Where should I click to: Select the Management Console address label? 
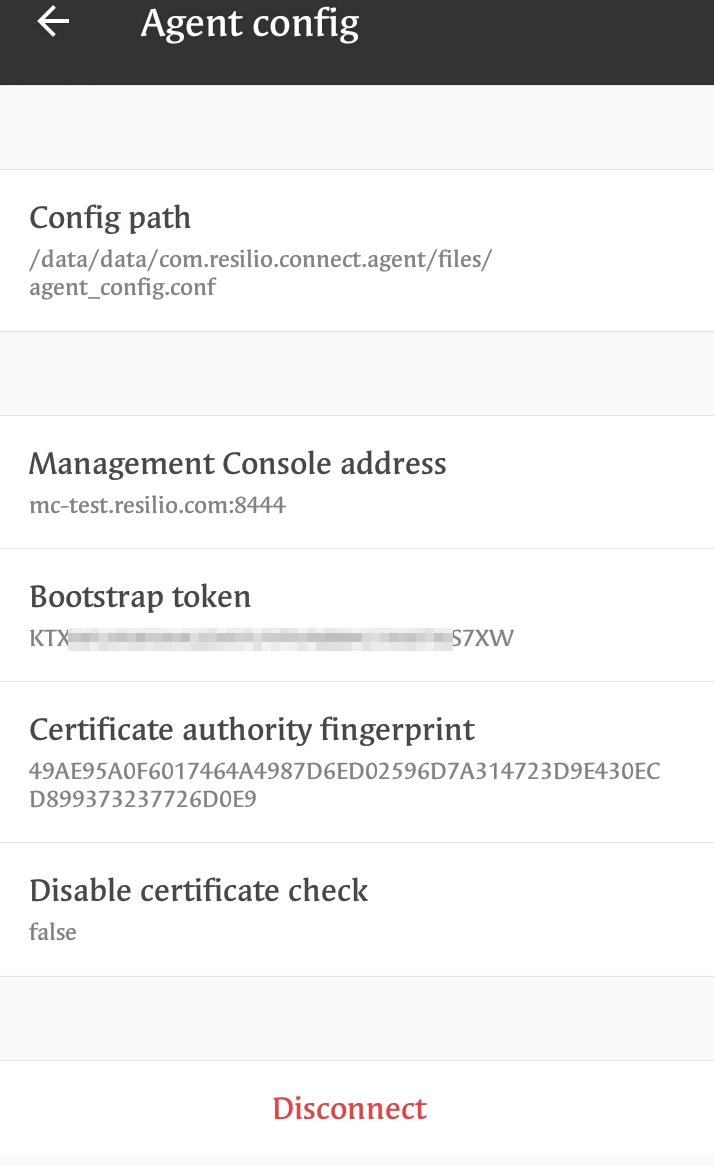[x=239, y=463]
